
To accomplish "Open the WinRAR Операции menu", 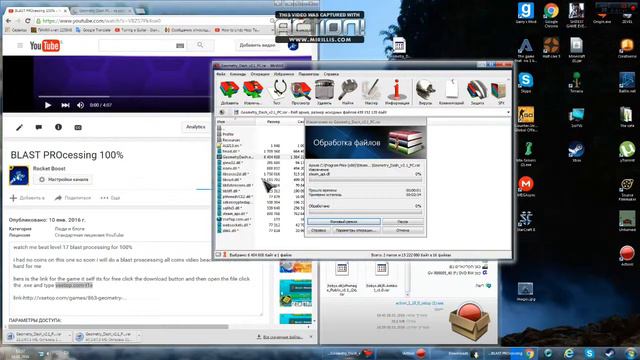I will (260, 74).
